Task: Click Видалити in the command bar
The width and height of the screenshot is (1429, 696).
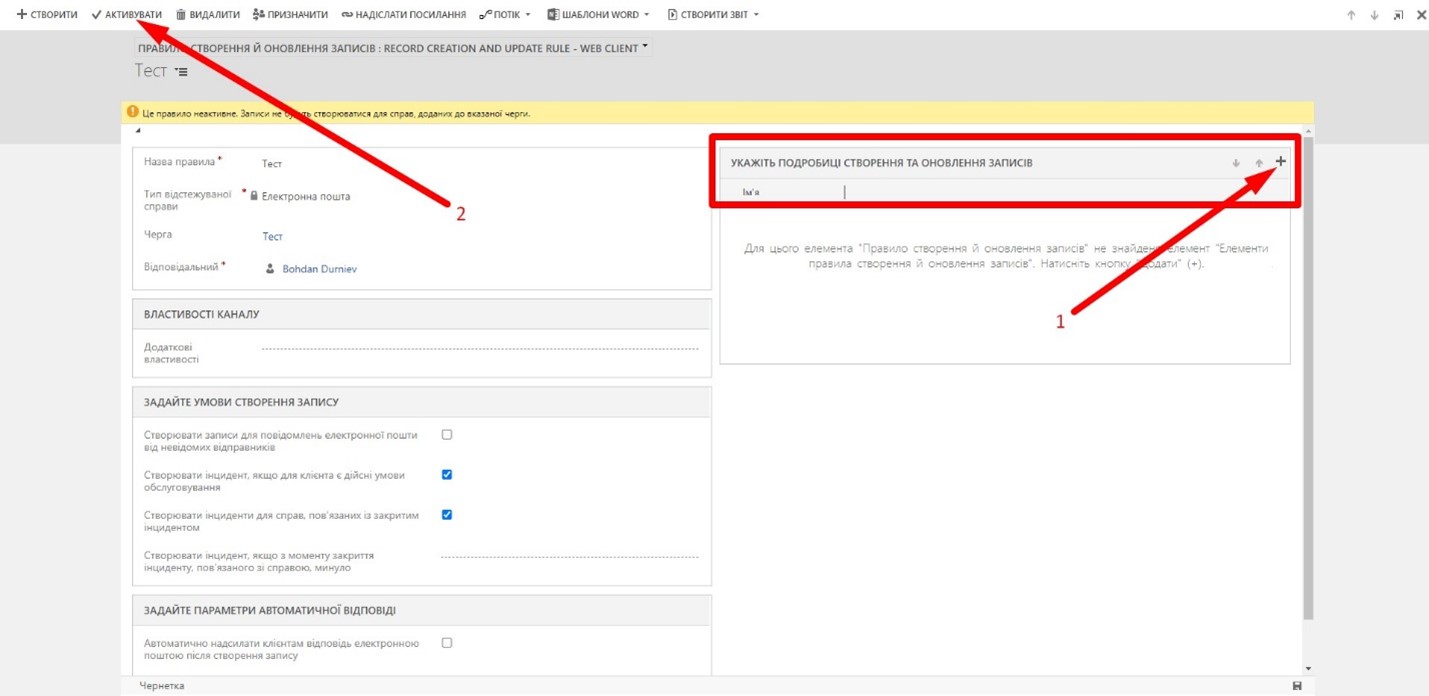Action: pyautogui.click(x=208, y=15)
